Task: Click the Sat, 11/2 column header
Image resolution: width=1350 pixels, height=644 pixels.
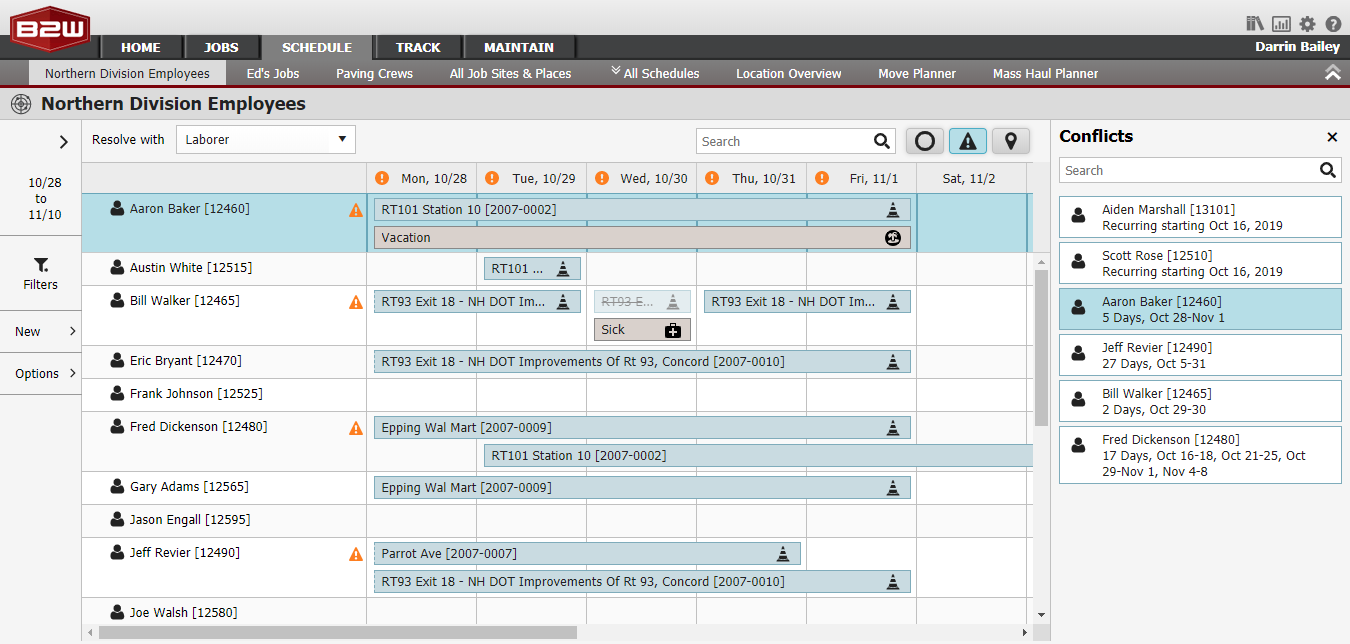Action: 971,178
